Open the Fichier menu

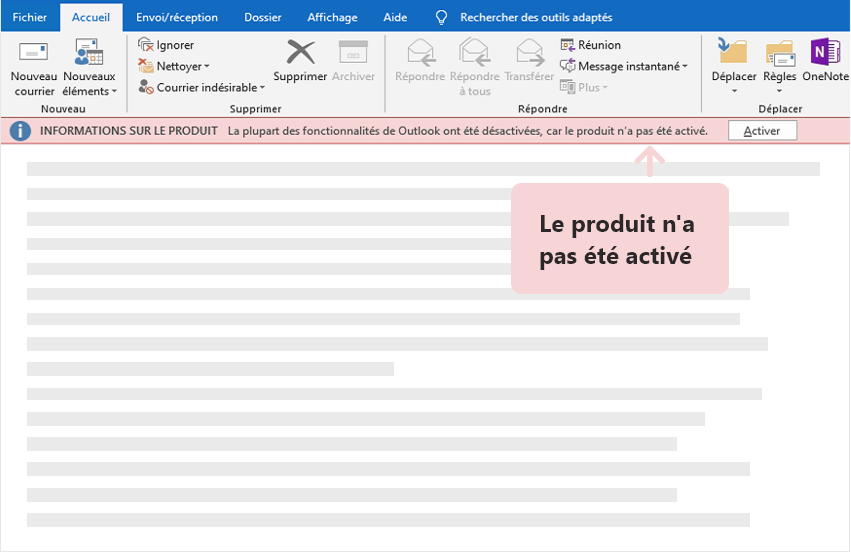tap(29, 17)
